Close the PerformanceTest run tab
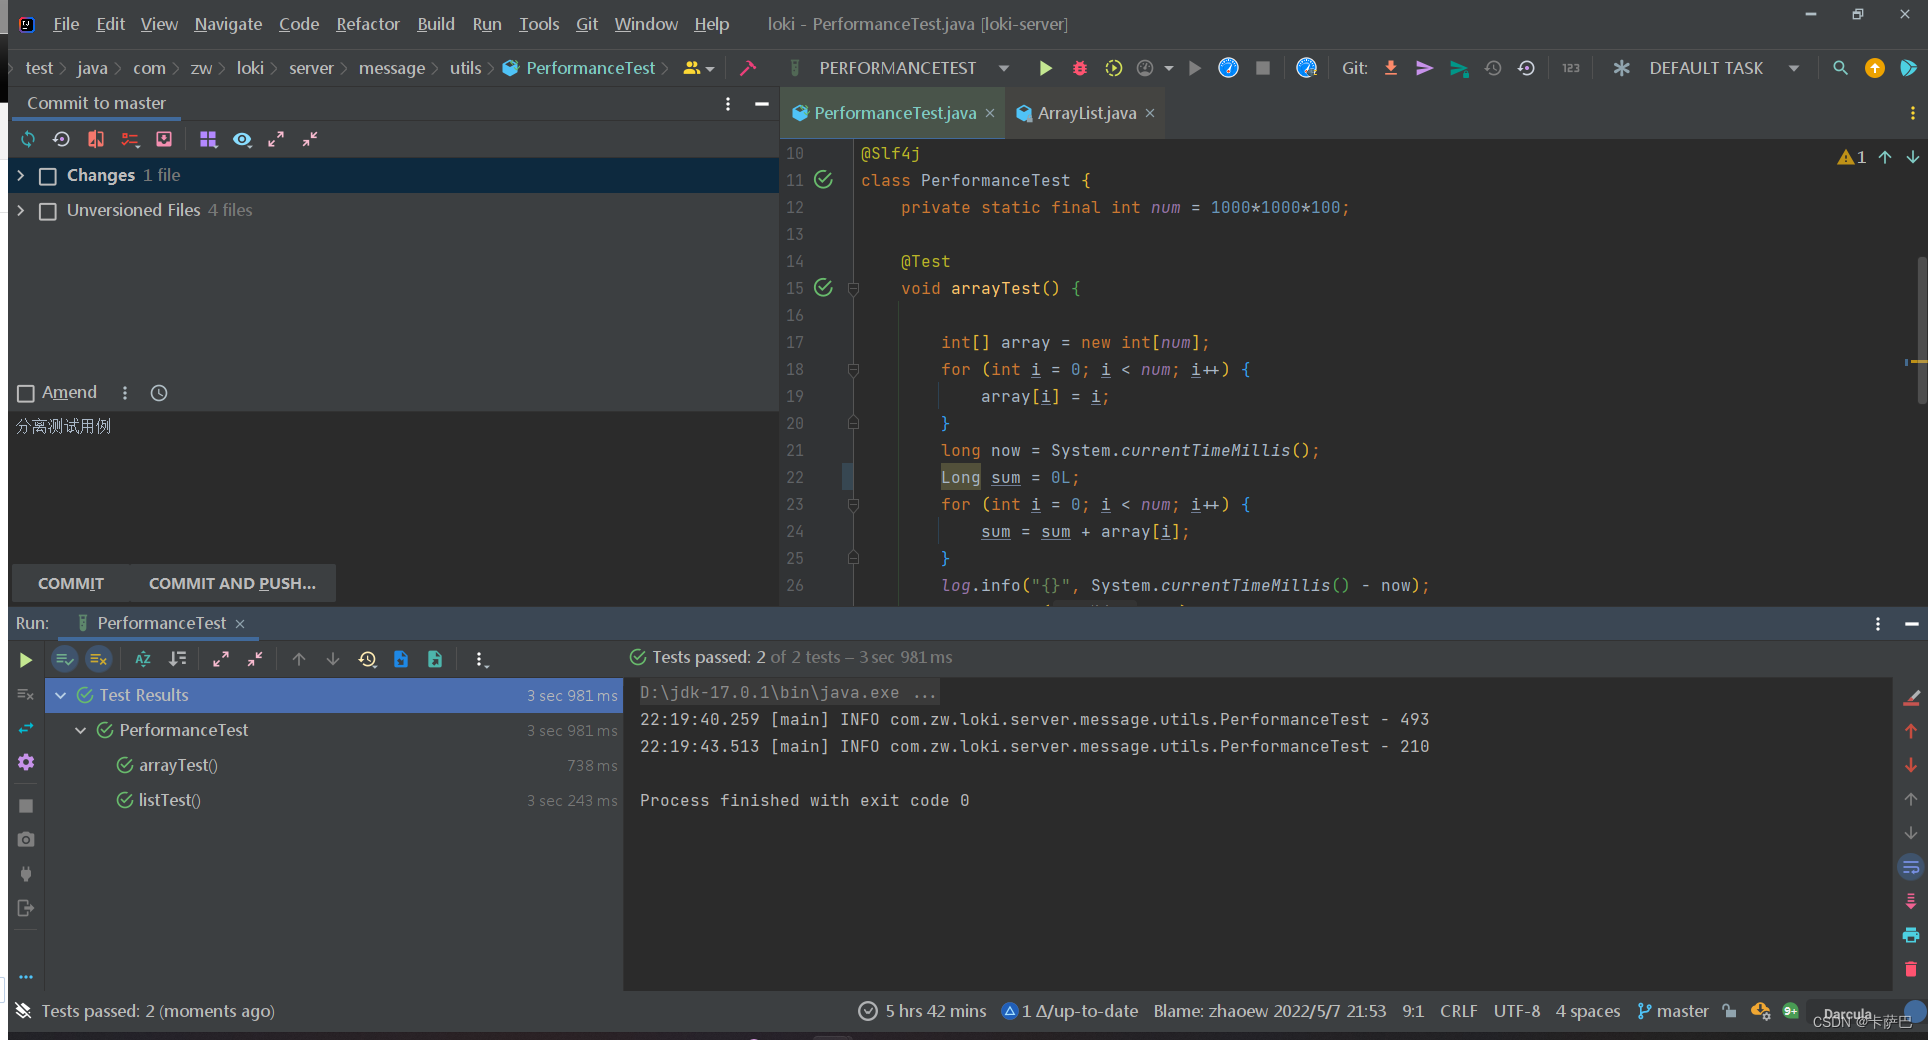This screenshot has height=1040, width=1928. point(240,623)
